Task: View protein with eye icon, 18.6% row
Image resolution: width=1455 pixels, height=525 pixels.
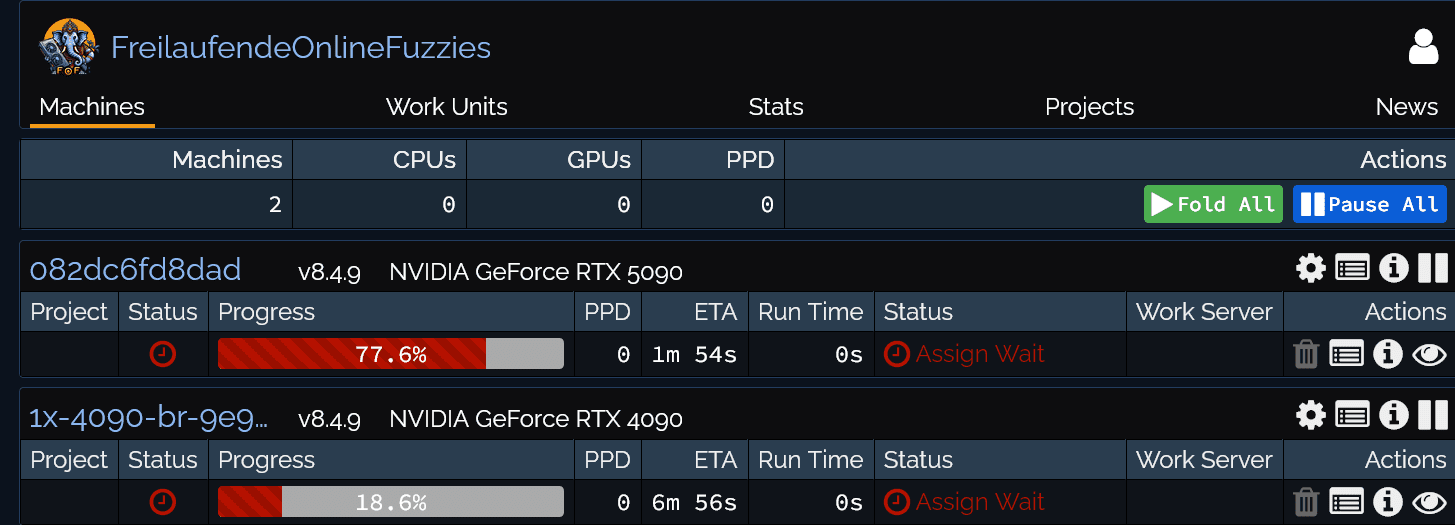Action: click(1429, 502)
